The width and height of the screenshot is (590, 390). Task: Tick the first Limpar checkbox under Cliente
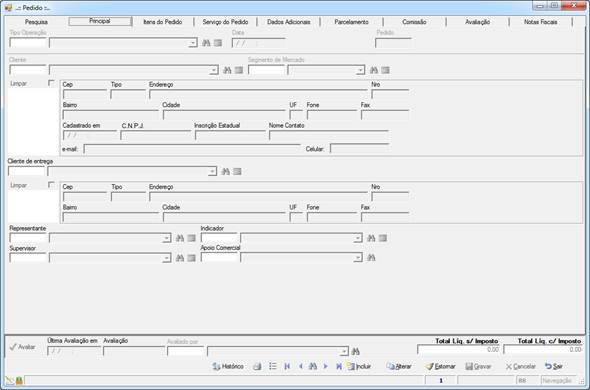coord(52,83)
